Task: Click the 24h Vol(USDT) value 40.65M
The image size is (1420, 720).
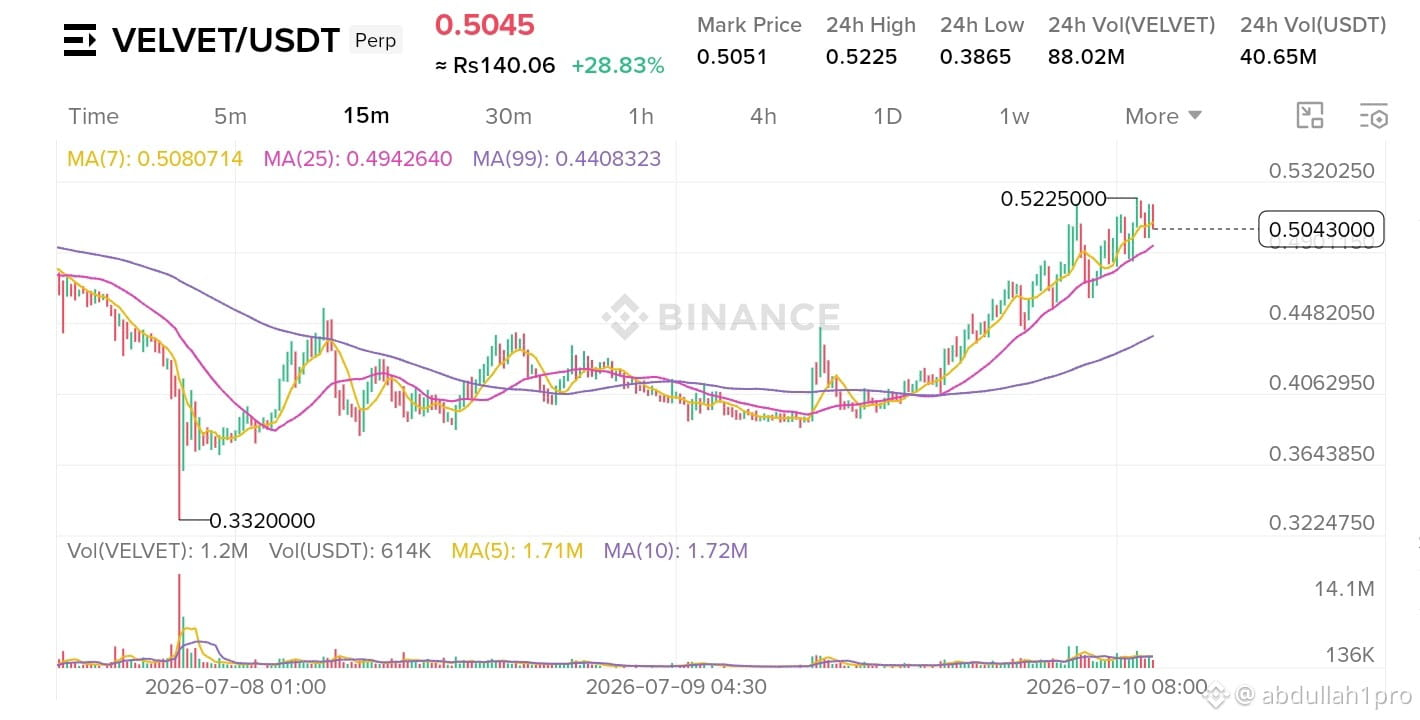Action: click(x=1278, y=57)
